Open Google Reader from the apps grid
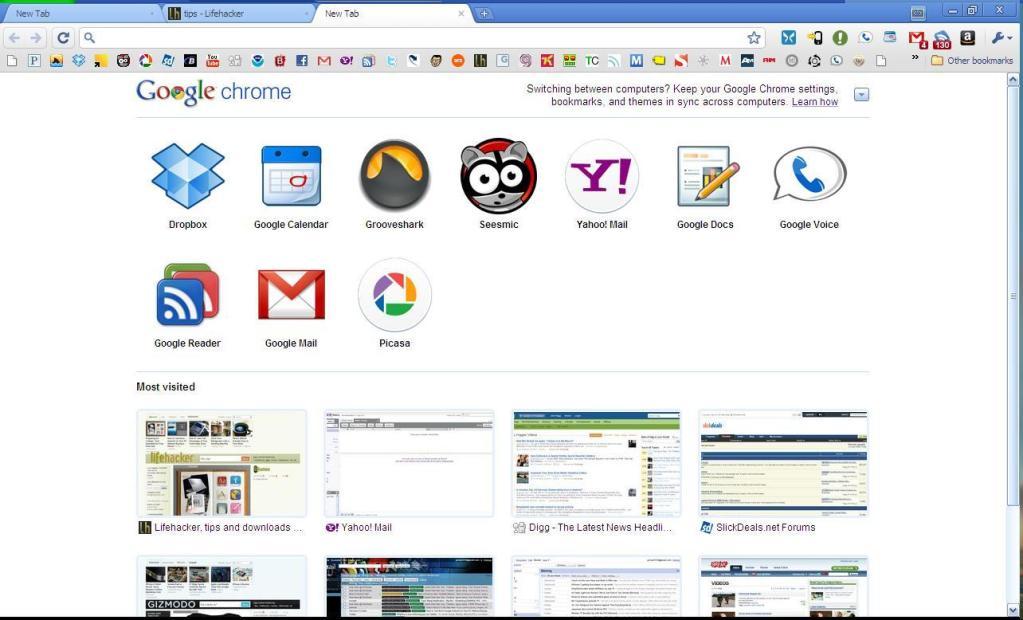Image resolution: width=1023 pixels, height=620 pixels. coord(187,294)
